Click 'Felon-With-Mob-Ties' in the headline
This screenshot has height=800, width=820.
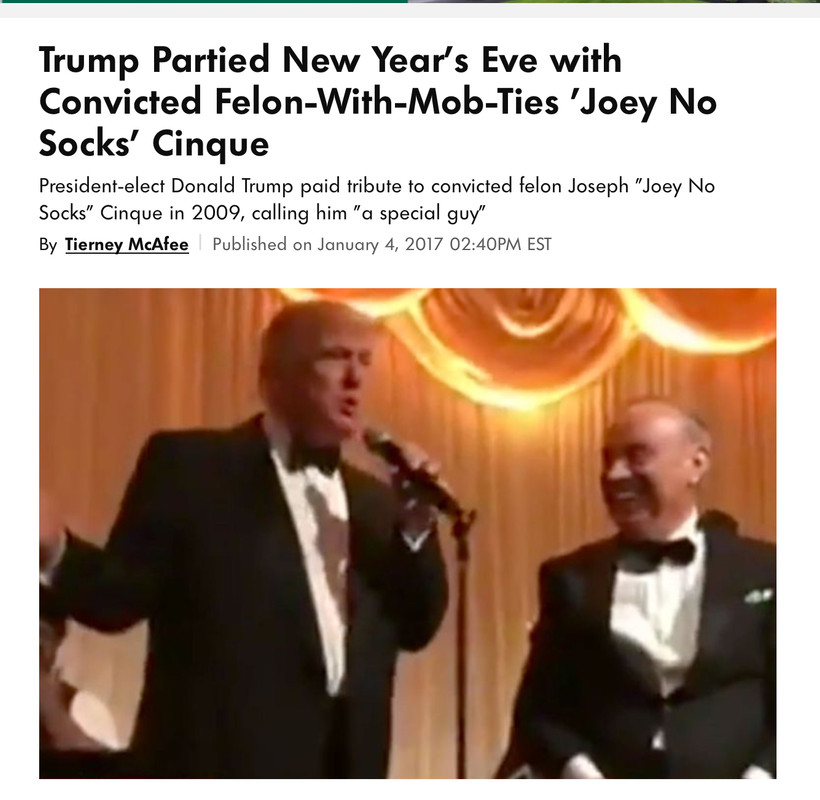click(386, 101)
